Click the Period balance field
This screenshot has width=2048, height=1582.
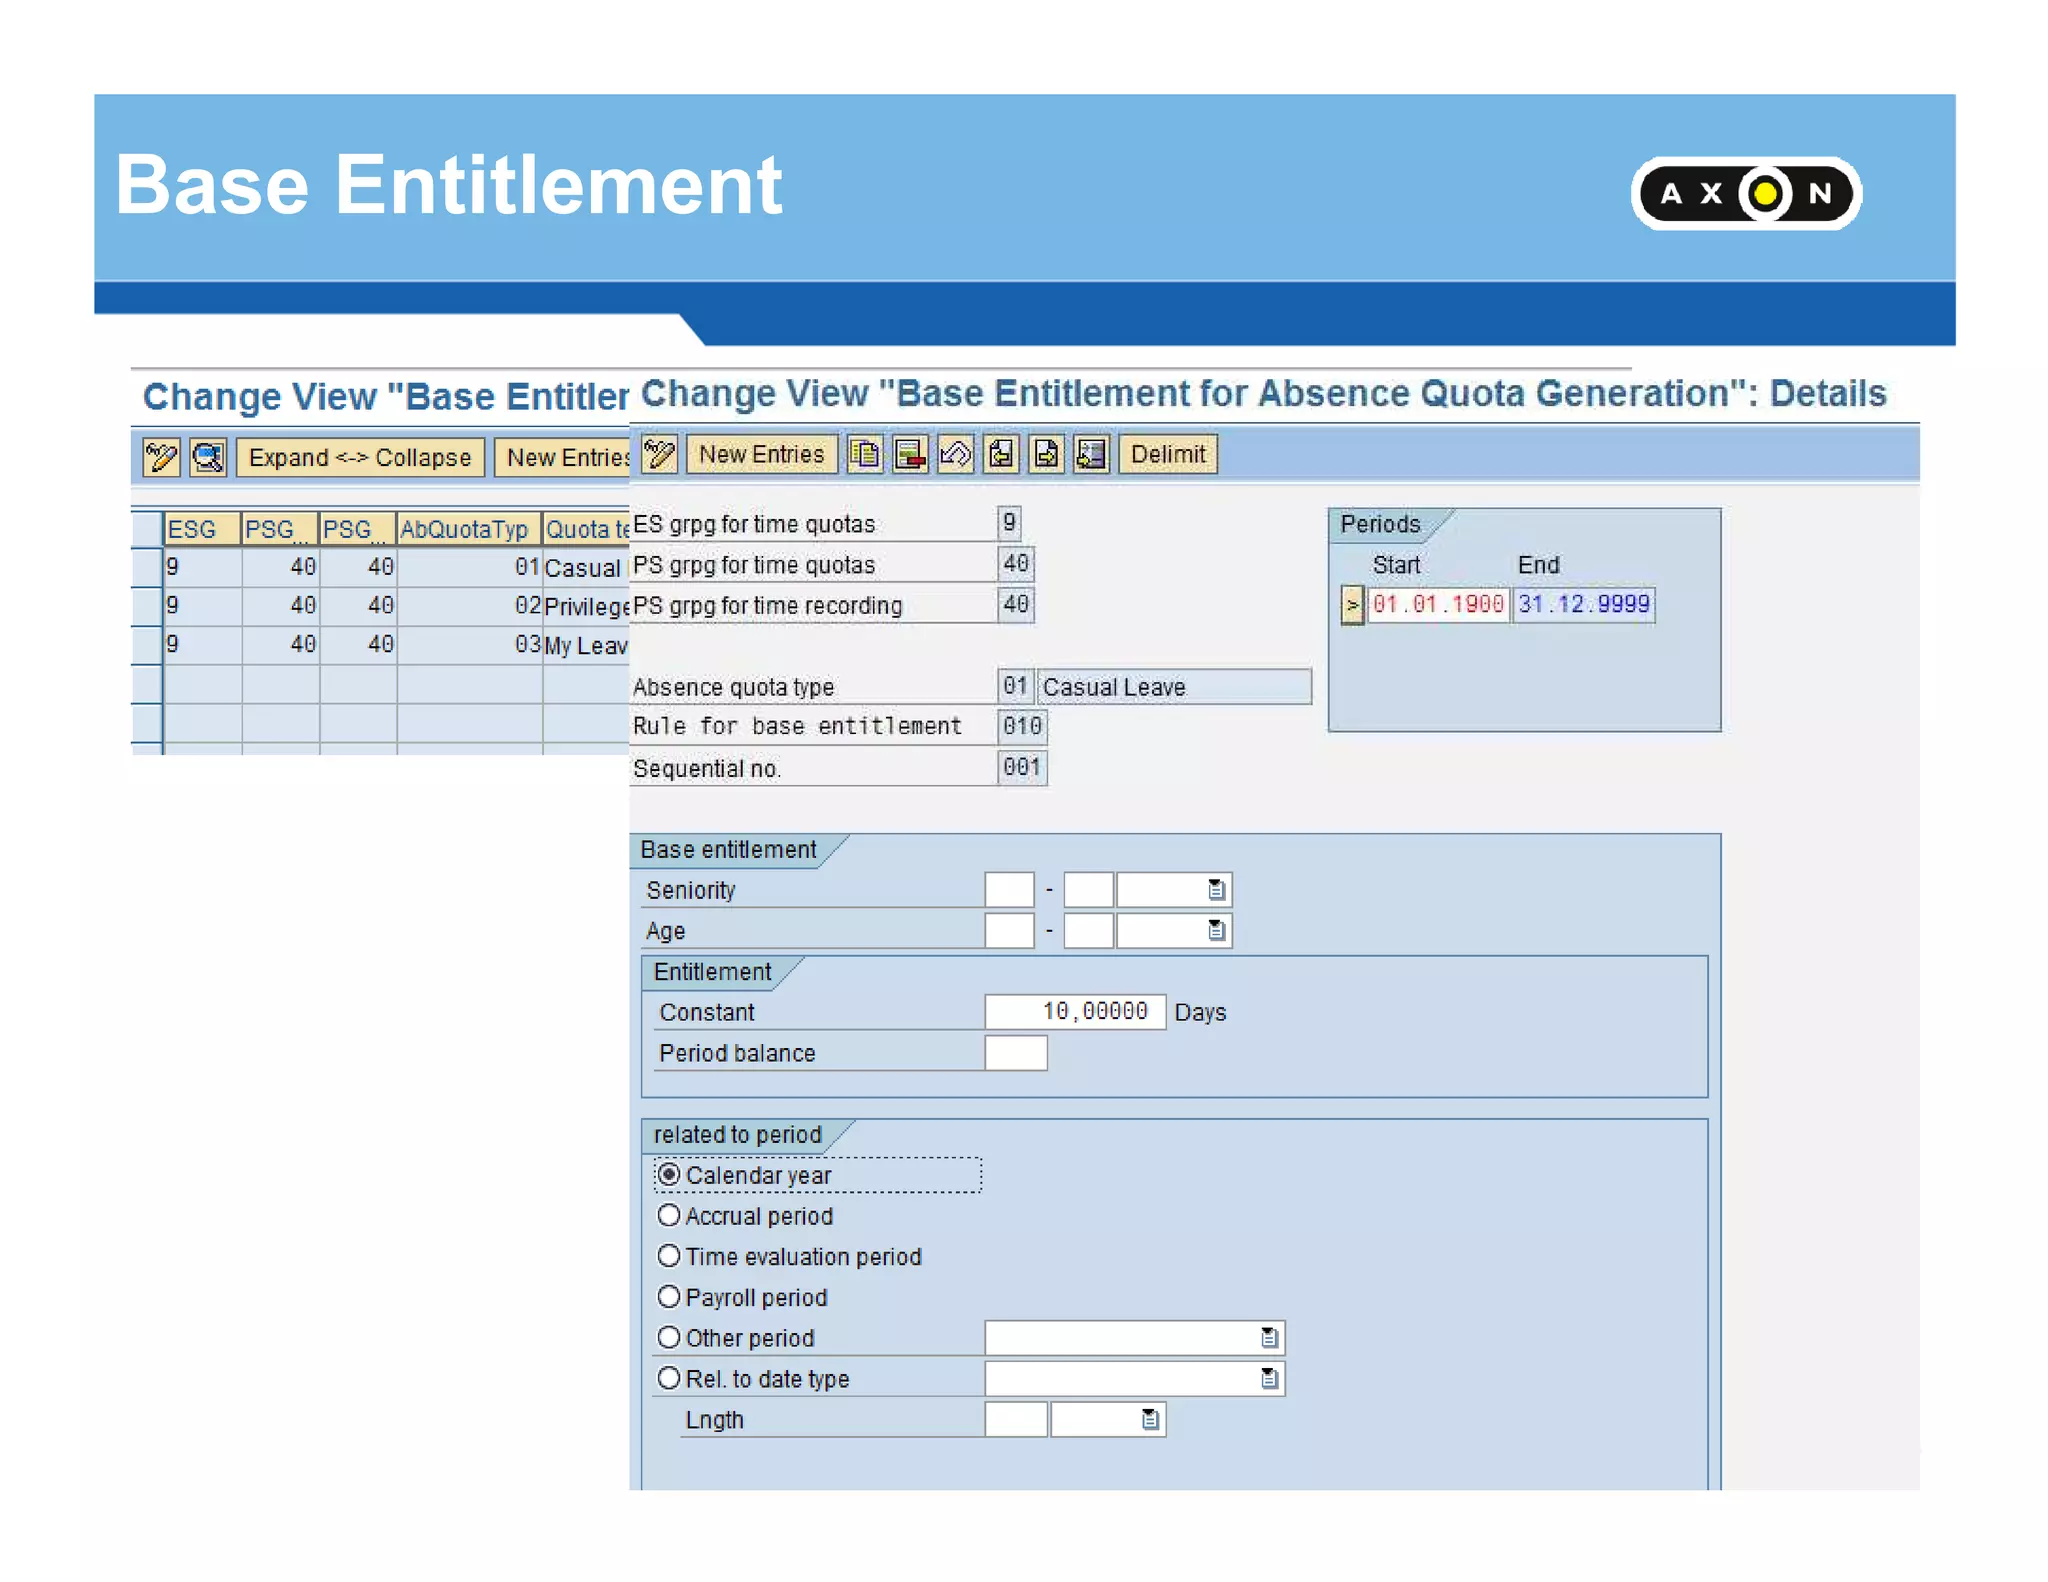(1016, 1053)
